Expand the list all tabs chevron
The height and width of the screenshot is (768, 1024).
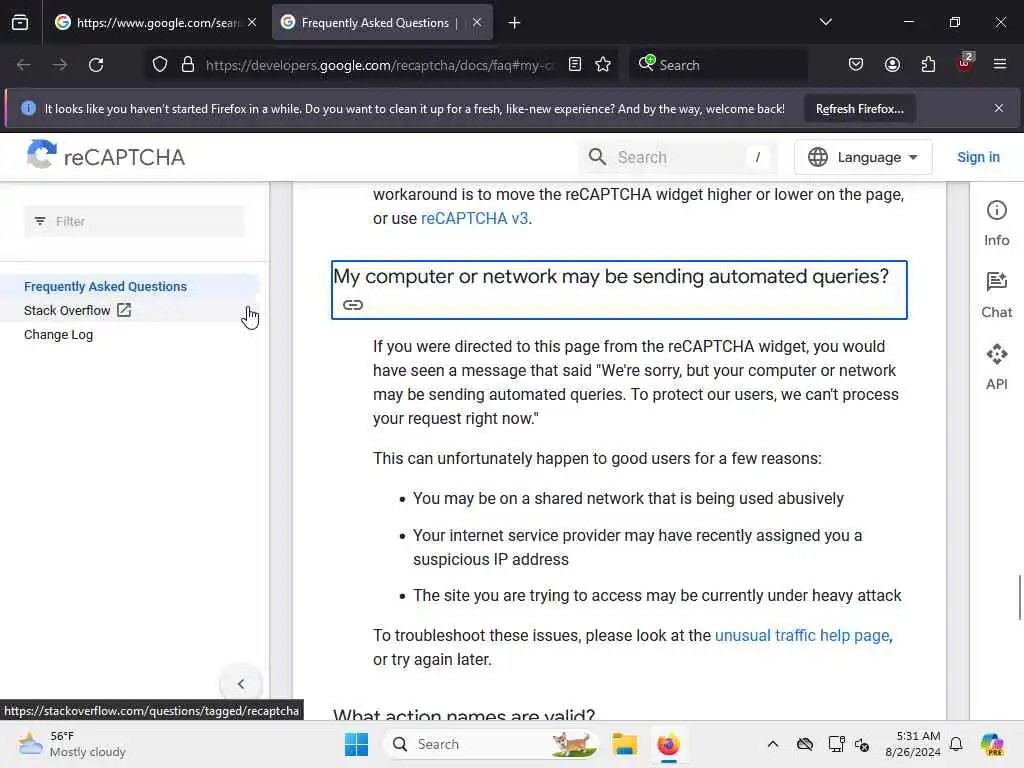coord(825,22)
